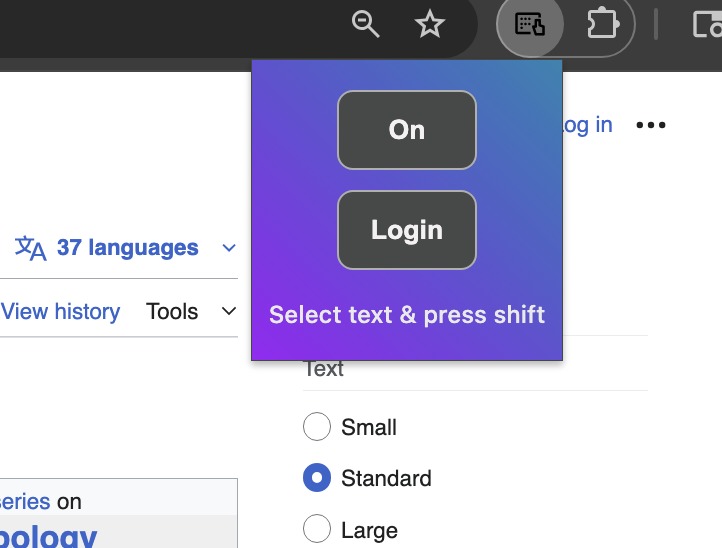Viewport: 722px width, 548px height.
Task: Open the text-select extension icon
Action: [530, 24]
